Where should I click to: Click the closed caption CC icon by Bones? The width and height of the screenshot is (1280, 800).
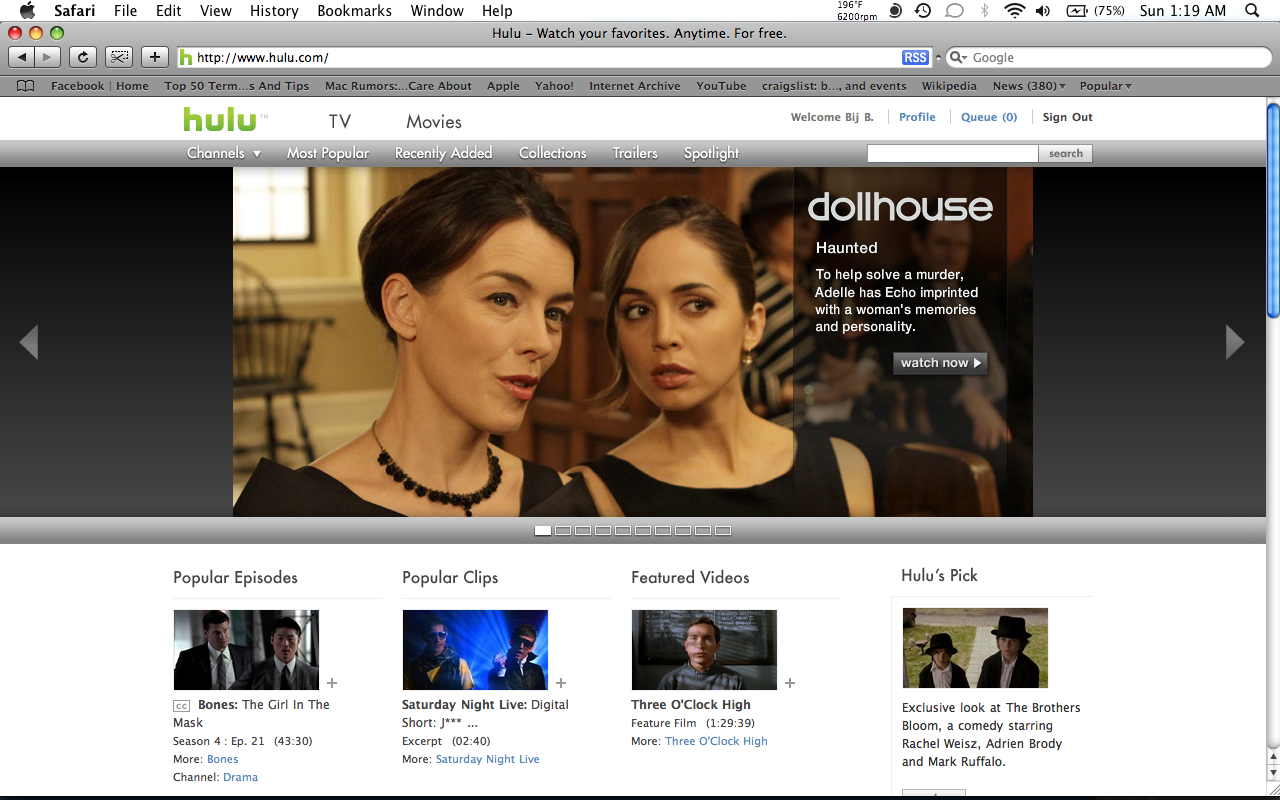pos(182,706)
